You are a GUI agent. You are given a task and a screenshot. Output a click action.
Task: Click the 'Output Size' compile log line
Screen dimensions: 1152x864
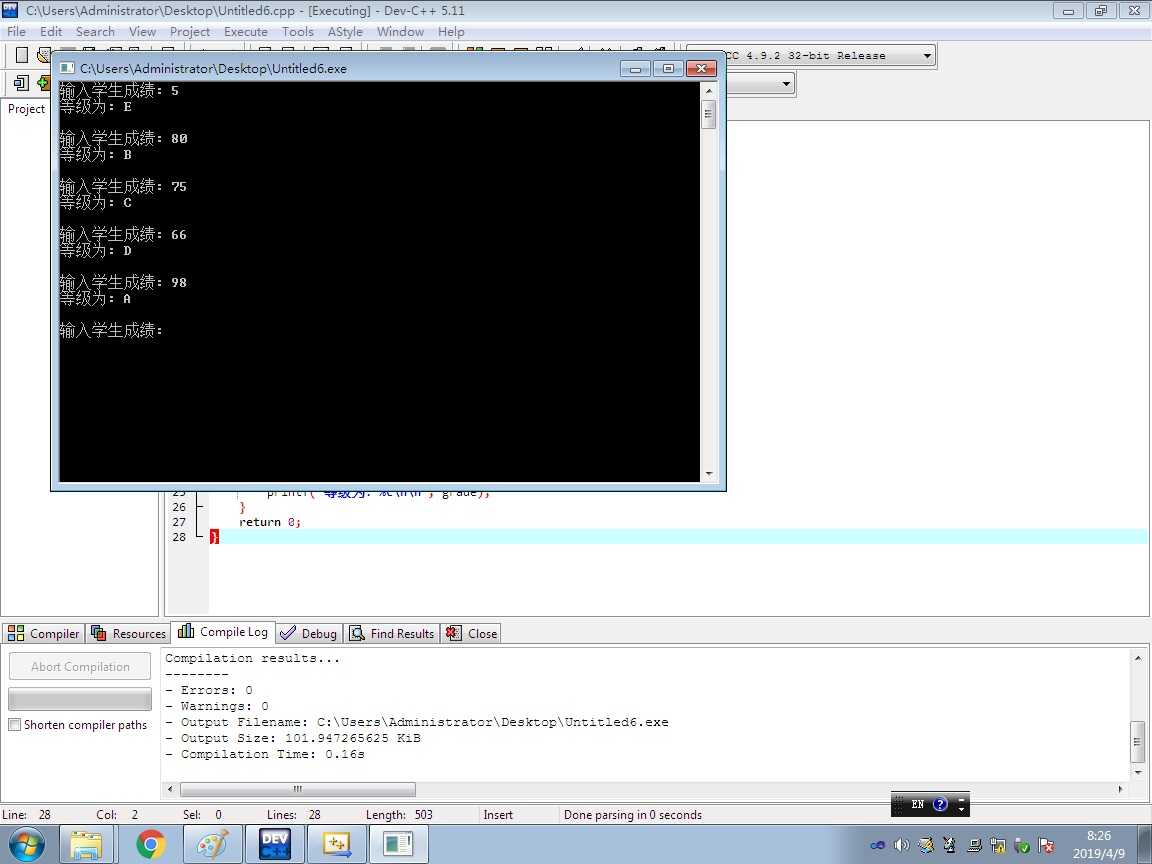tap(293, 738)
